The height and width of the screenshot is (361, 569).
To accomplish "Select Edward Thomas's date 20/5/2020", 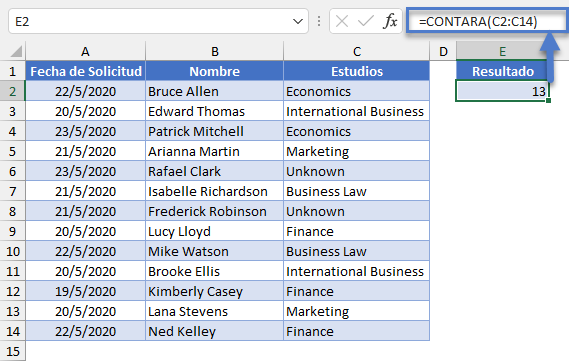I will pos(86,111).
